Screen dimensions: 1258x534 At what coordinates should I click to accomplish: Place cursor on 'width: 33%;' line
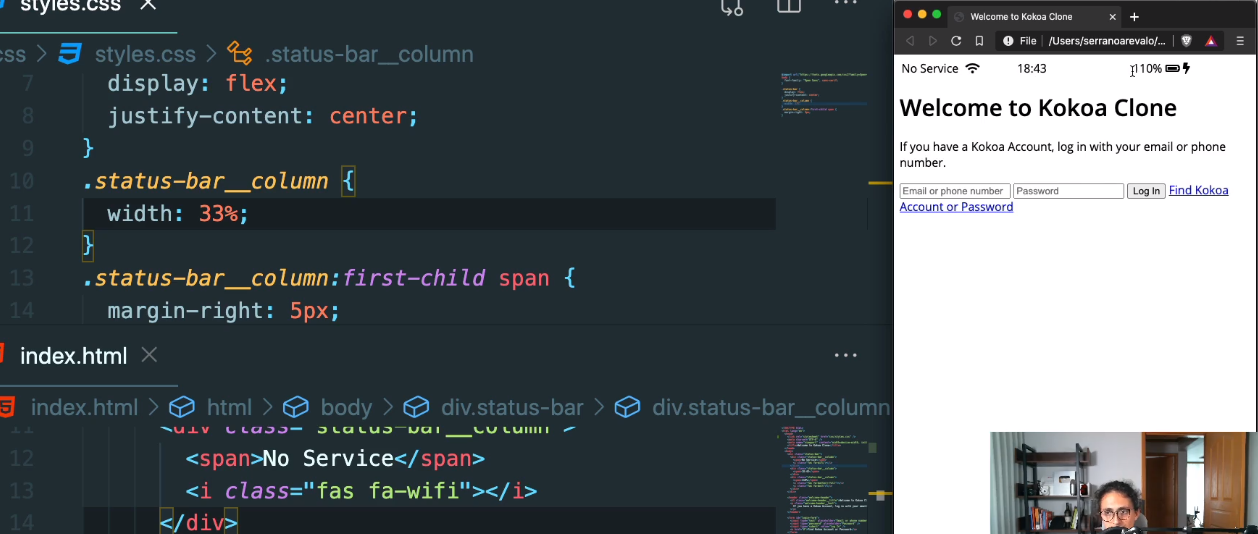tap(178, 213)
